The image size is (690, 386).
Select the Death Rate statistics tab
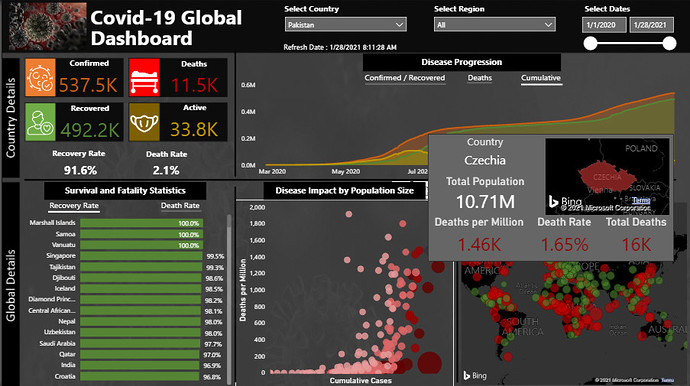tap(180, 206)
